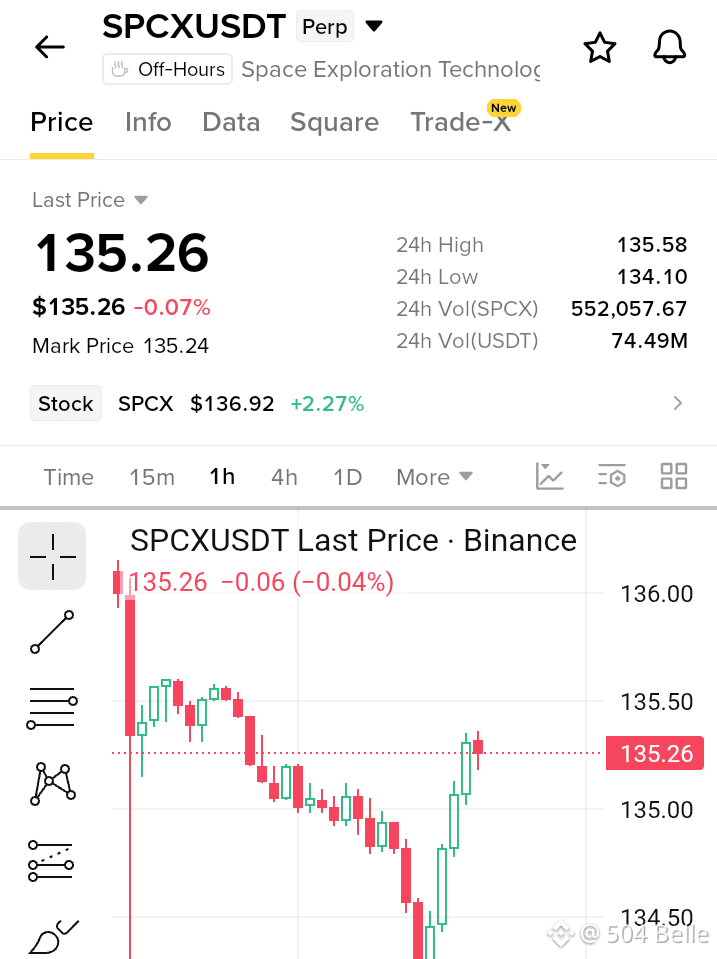Screen dimensions: 717x959
Task: Click the latest red candlestick on chart
Action: coord(478,747)
